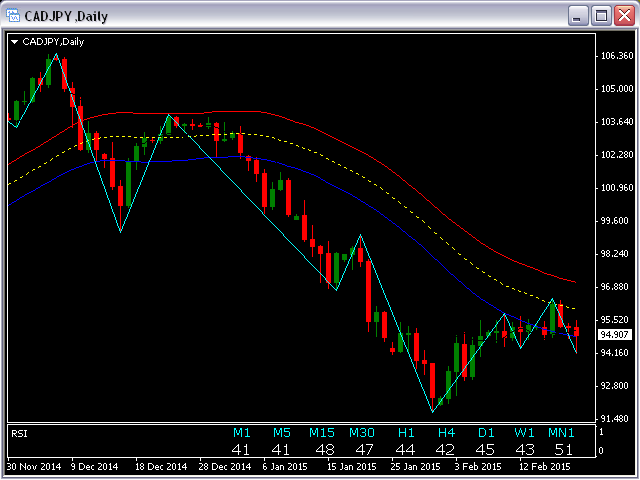Click the H1 timeframe RSI label
This screenshot has width=640, height=480.
click(x=406, y=433)
